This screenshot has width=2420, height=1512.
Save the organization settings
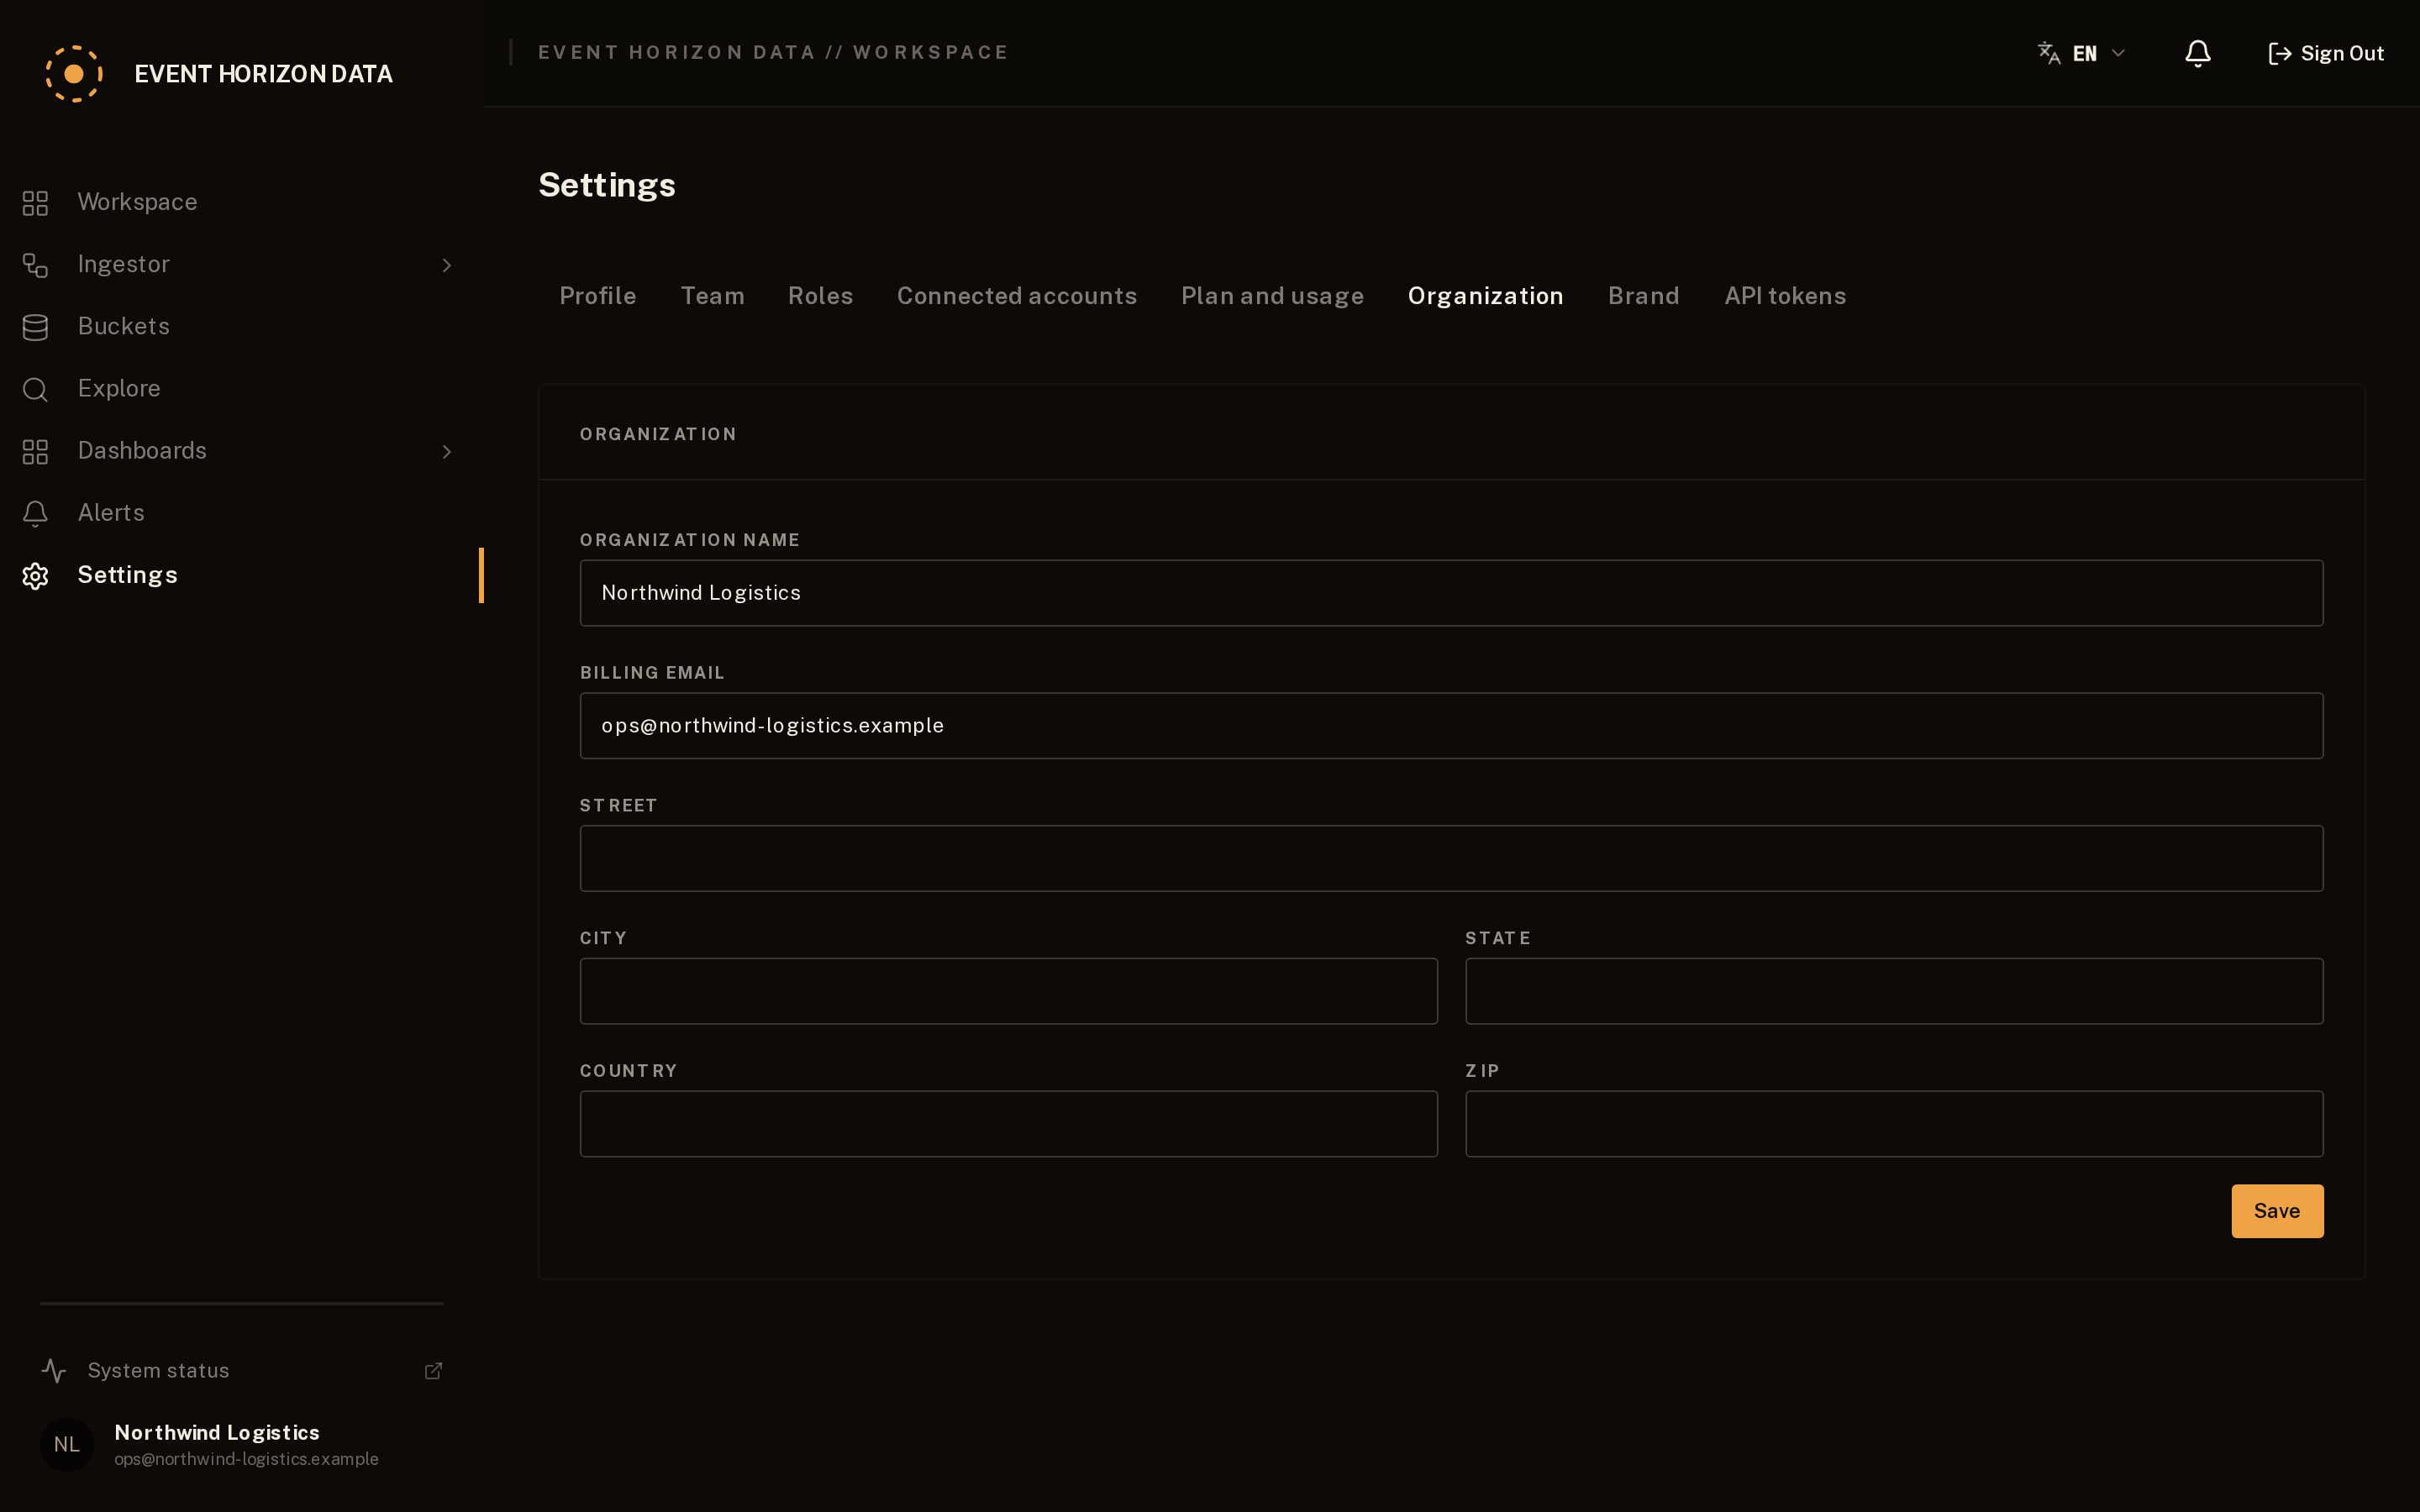pos(2277,1211)
